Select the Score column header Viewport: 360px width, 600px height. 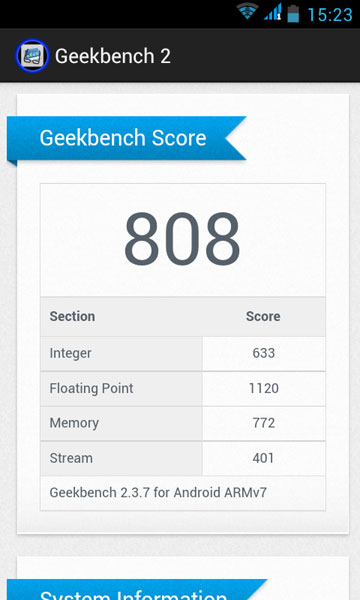[263, 316]
